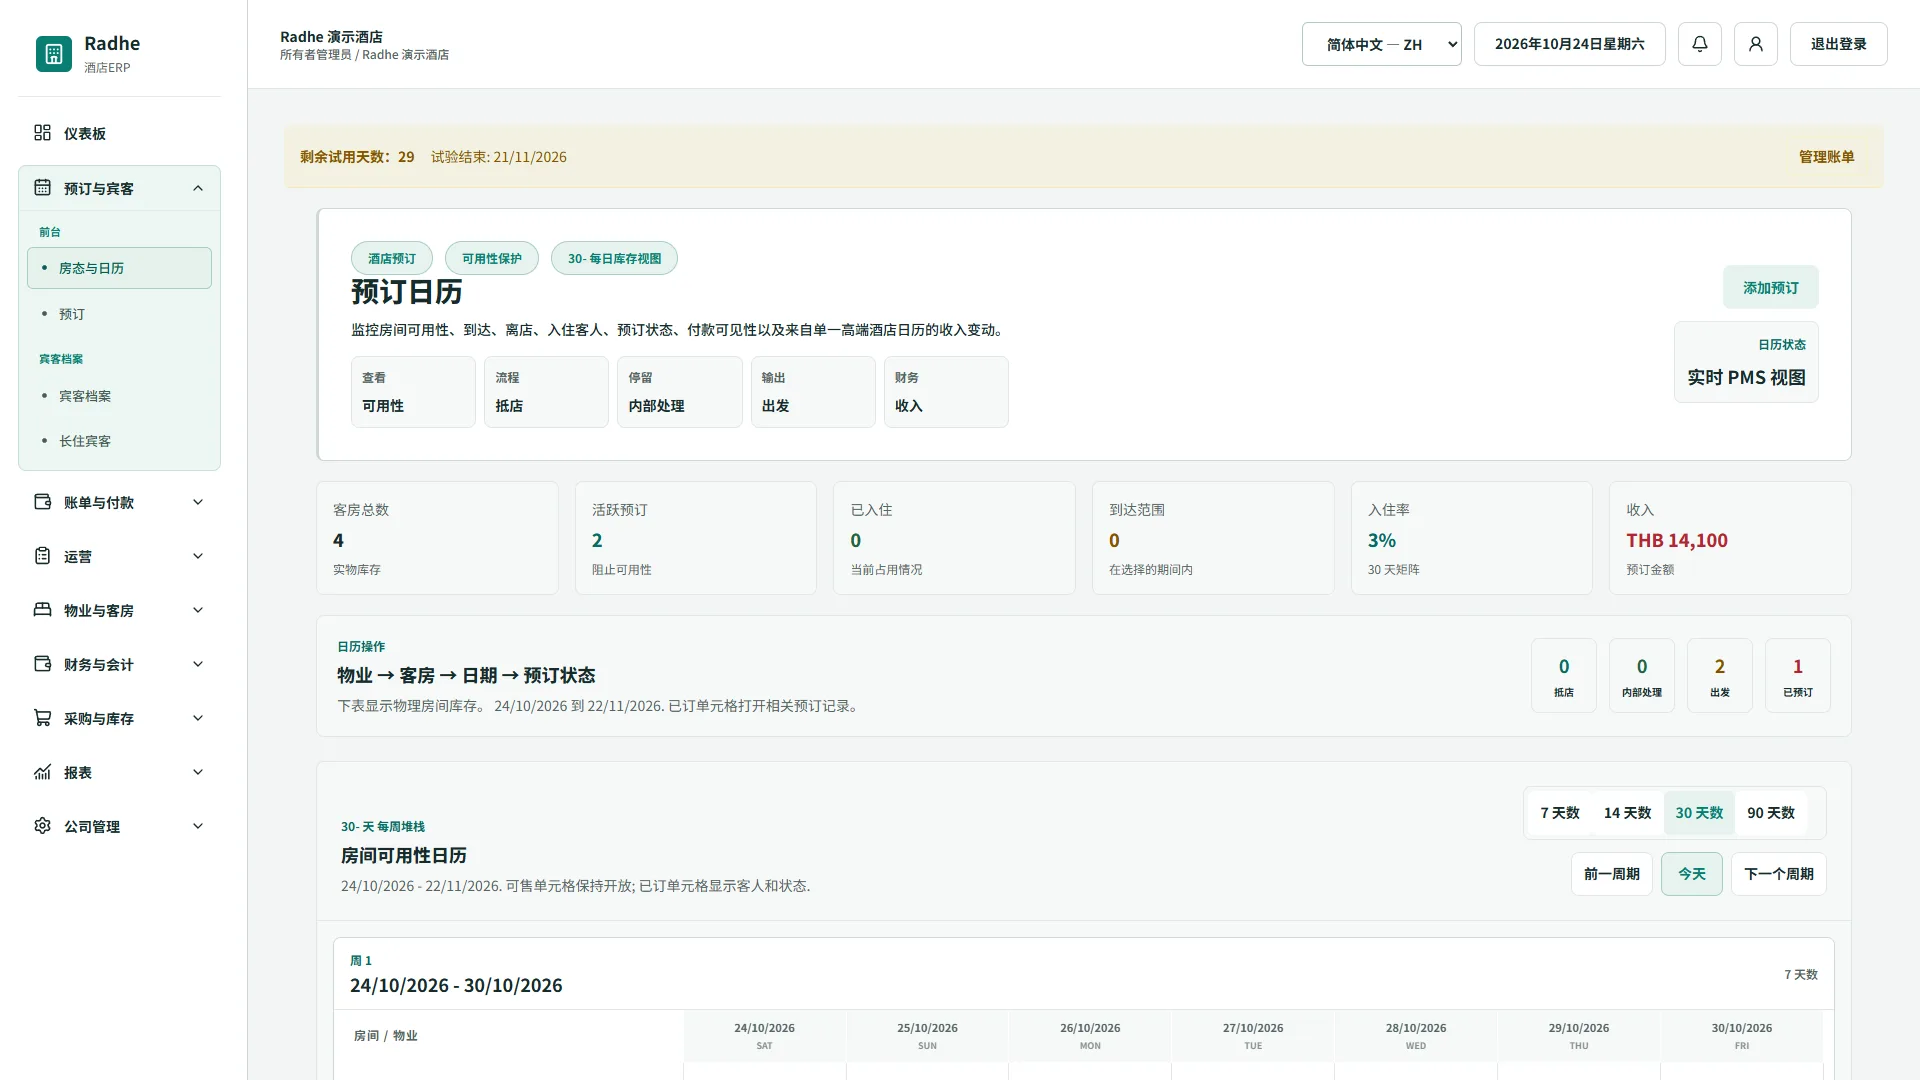Image resolution: width=1920 pixels, height=1080 pixels.
Task: Select the 7 天数 range option
Action: (1559, 813)
